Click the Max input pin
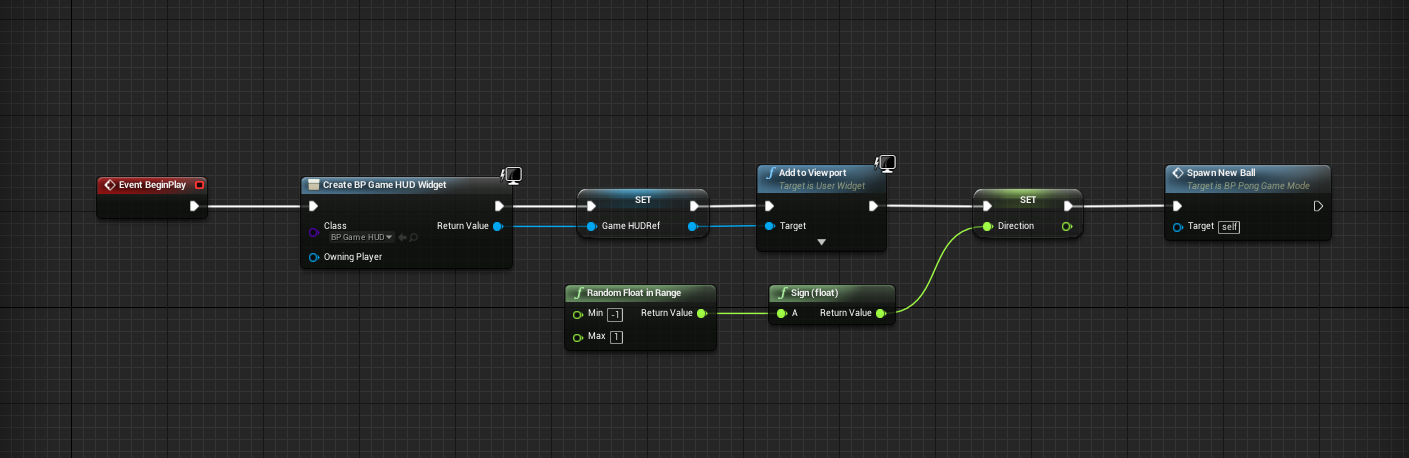The width and height of the screenshot is (1409, 458). click(578, 337)
